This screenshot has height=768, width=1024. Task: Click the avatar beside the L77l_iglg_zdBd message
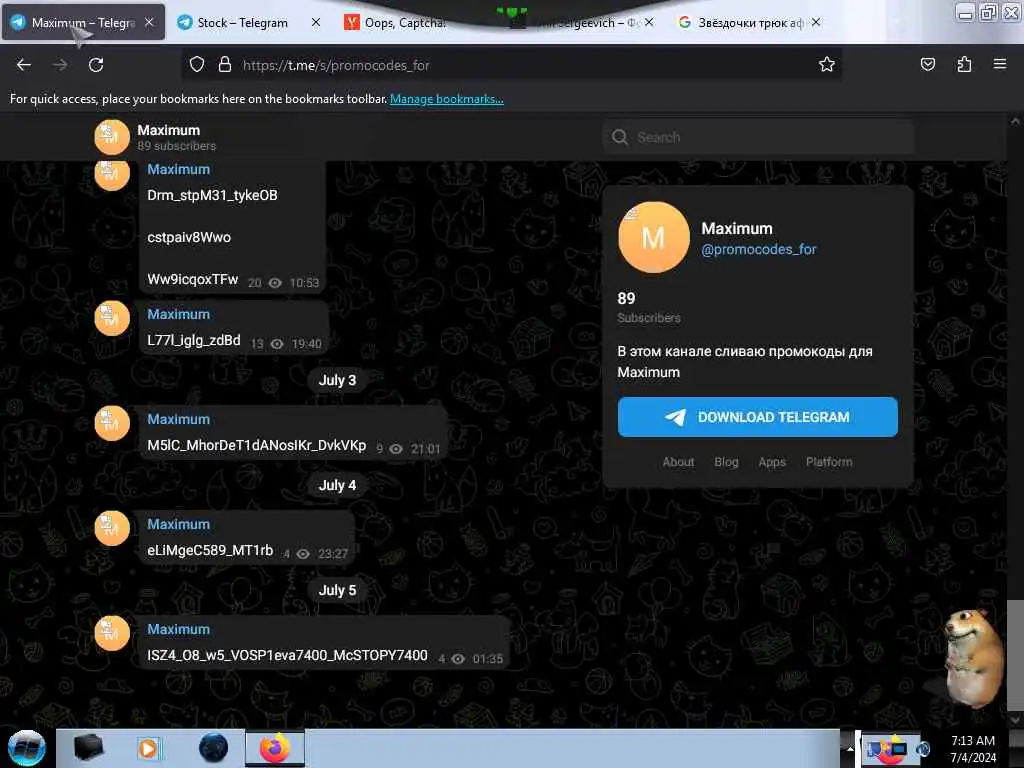point(112,319)
